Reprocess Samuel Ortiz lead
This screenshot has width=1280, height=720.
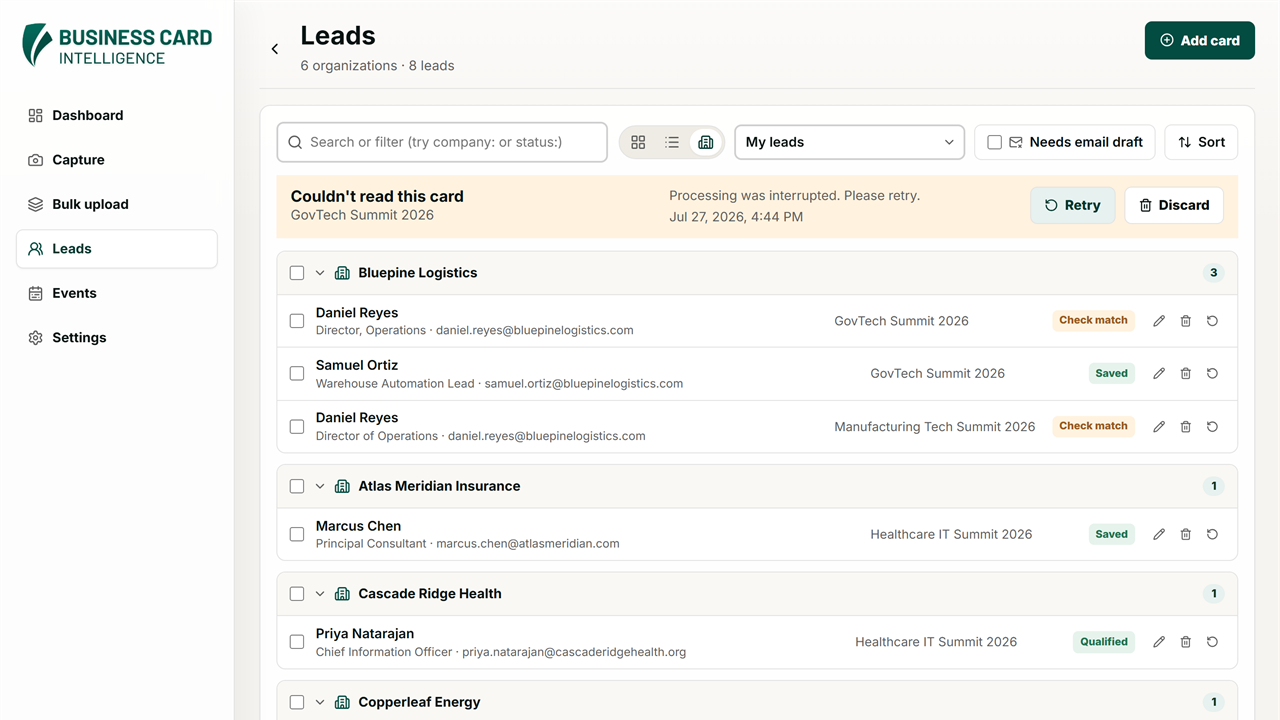(1212, 373)
